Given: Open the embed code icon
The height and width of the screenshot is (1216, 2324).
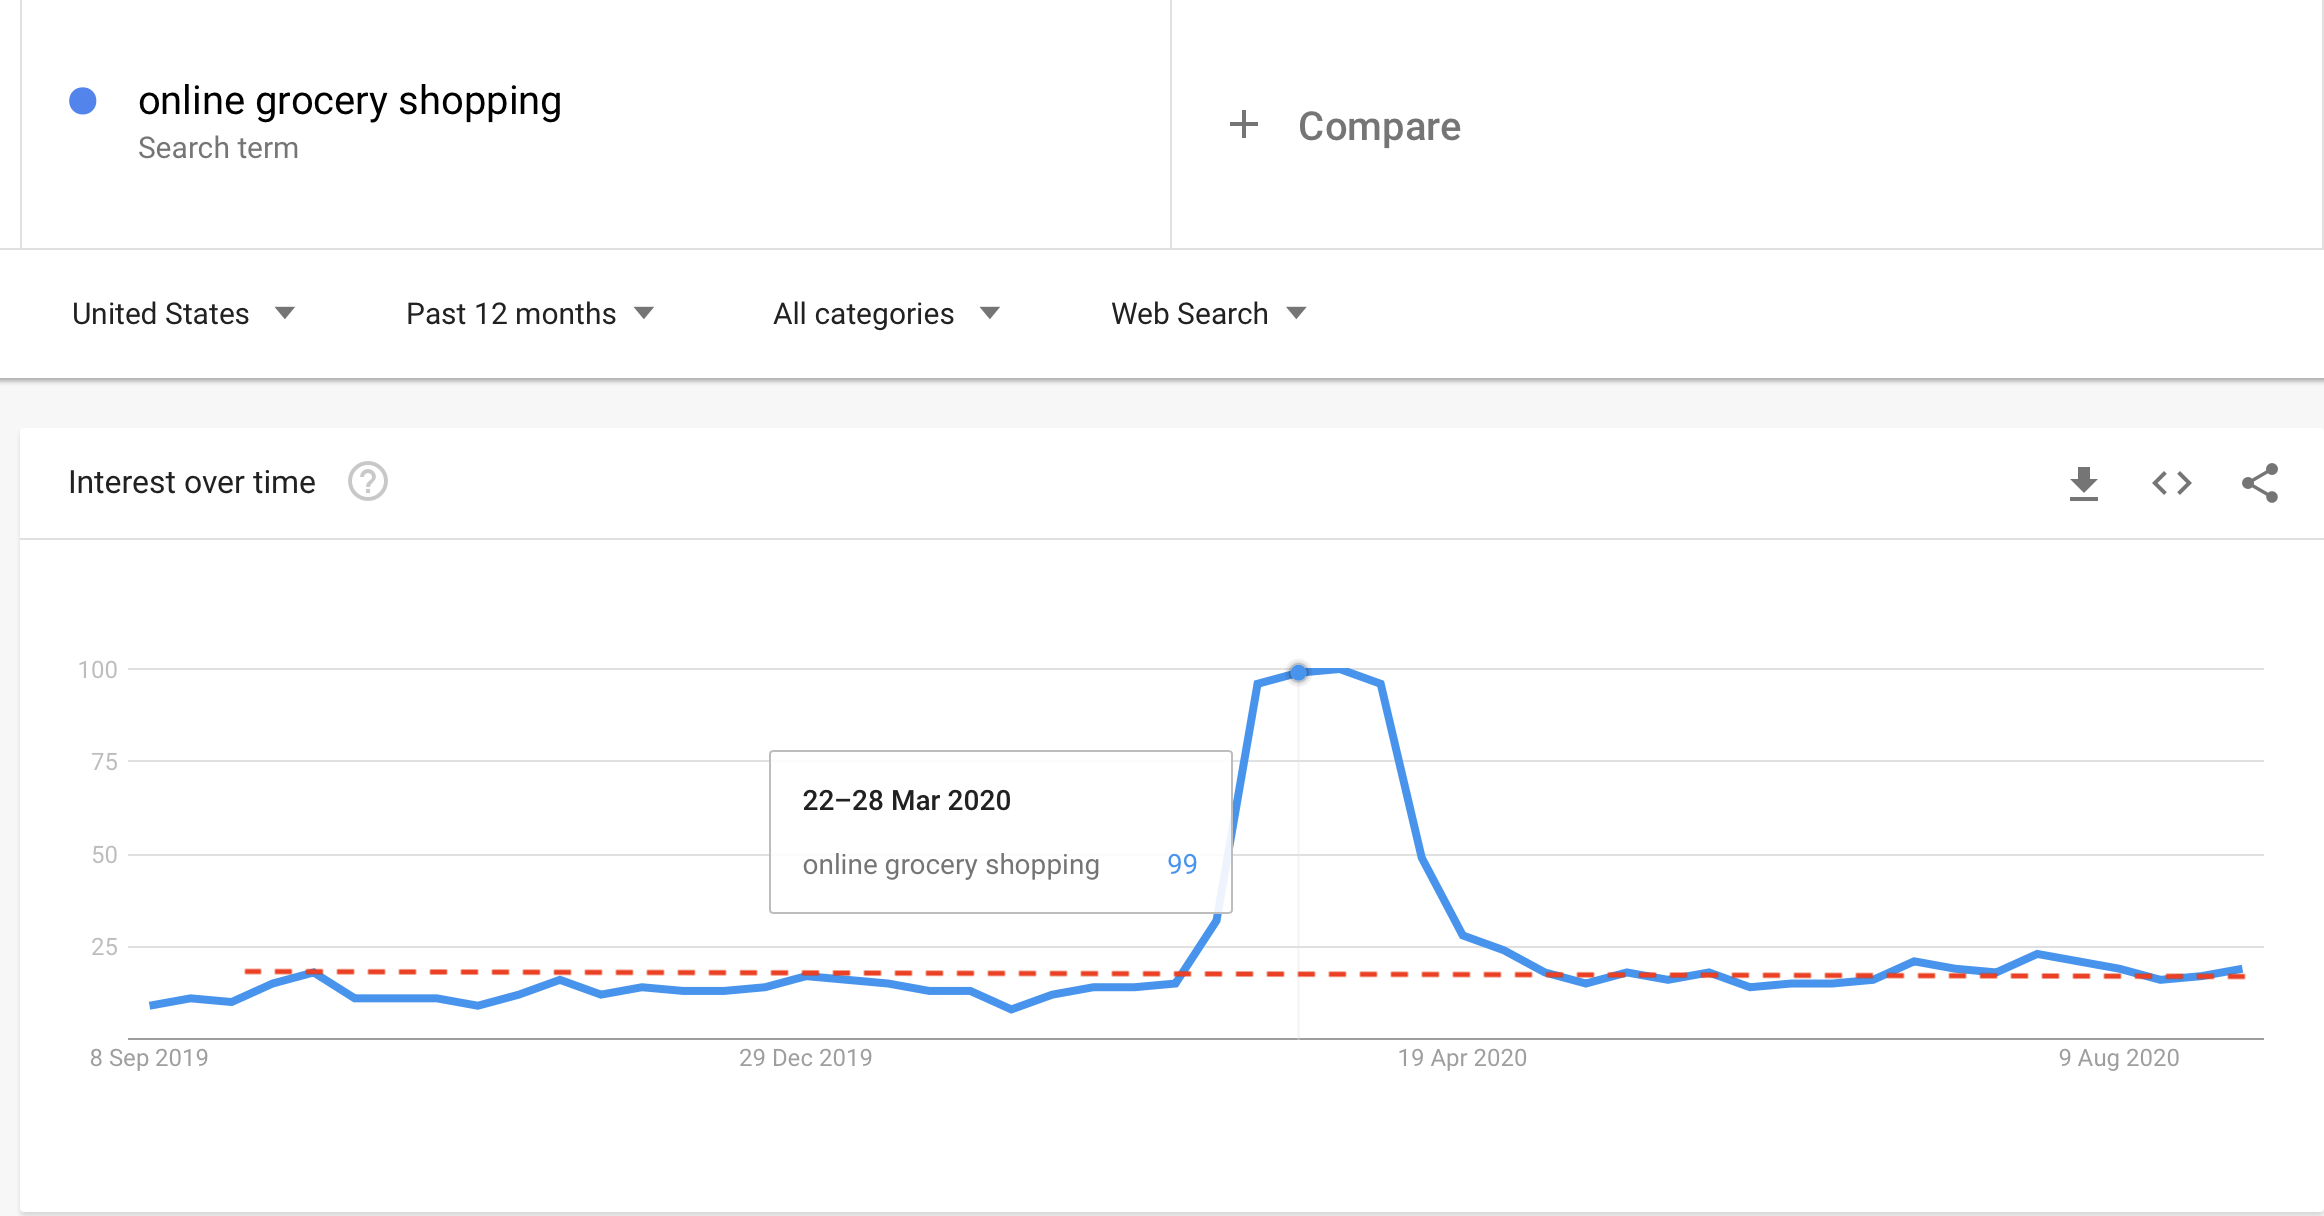Looking at the screenshot, I should [x=2171, y=483].
